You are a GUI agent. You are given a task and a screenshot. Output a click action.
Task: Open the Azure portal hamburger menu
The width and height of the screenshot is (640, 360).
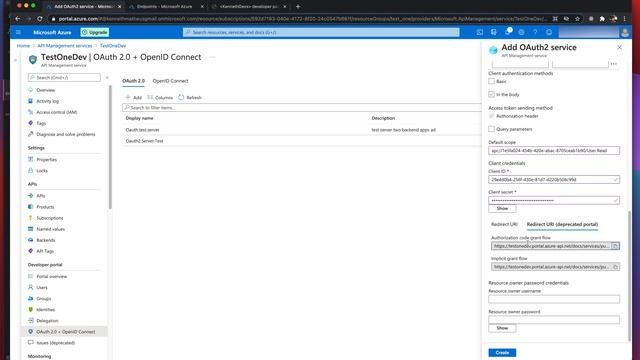pyautogui.click(x=18, y=32)
